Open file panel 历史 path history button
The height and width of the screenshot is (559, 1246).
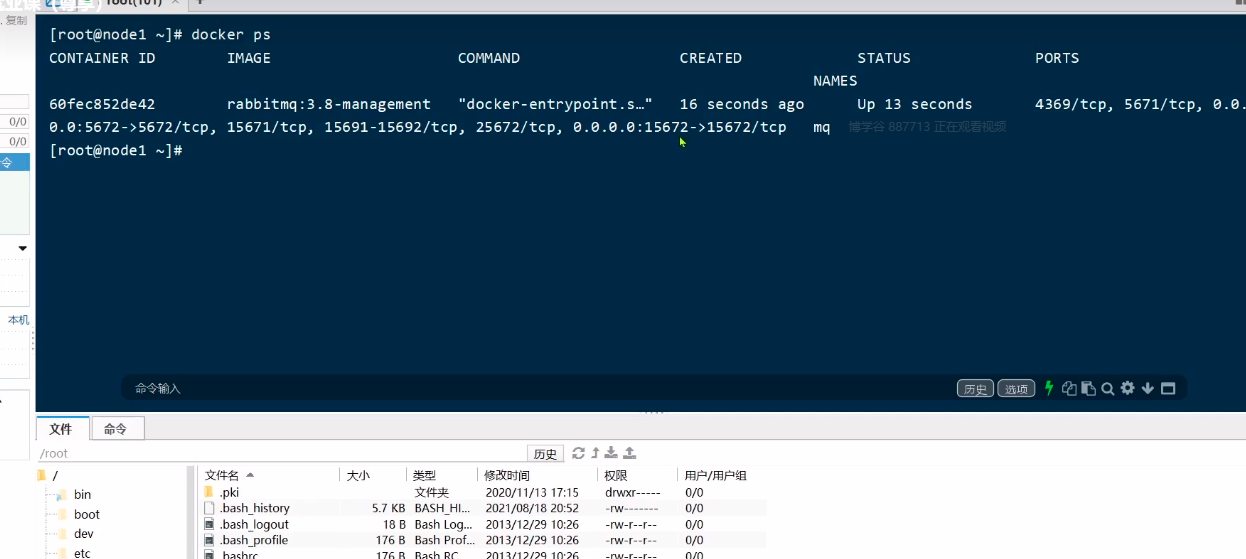[545, 454]
